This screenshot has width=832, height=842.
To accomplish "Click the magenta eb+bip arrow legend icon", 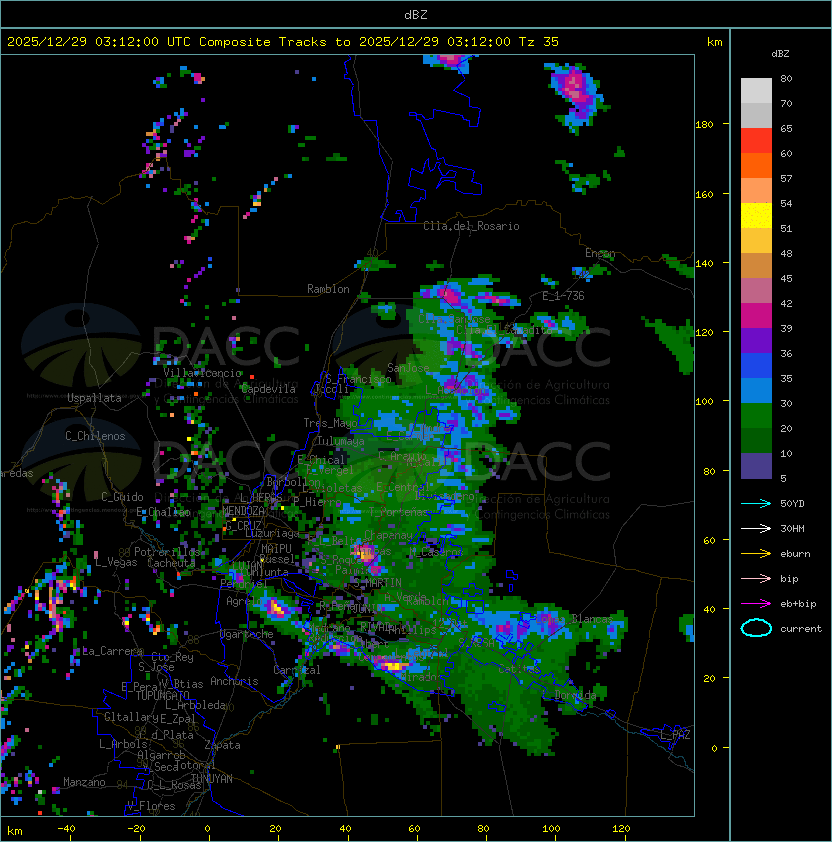I will pos(756,604).
